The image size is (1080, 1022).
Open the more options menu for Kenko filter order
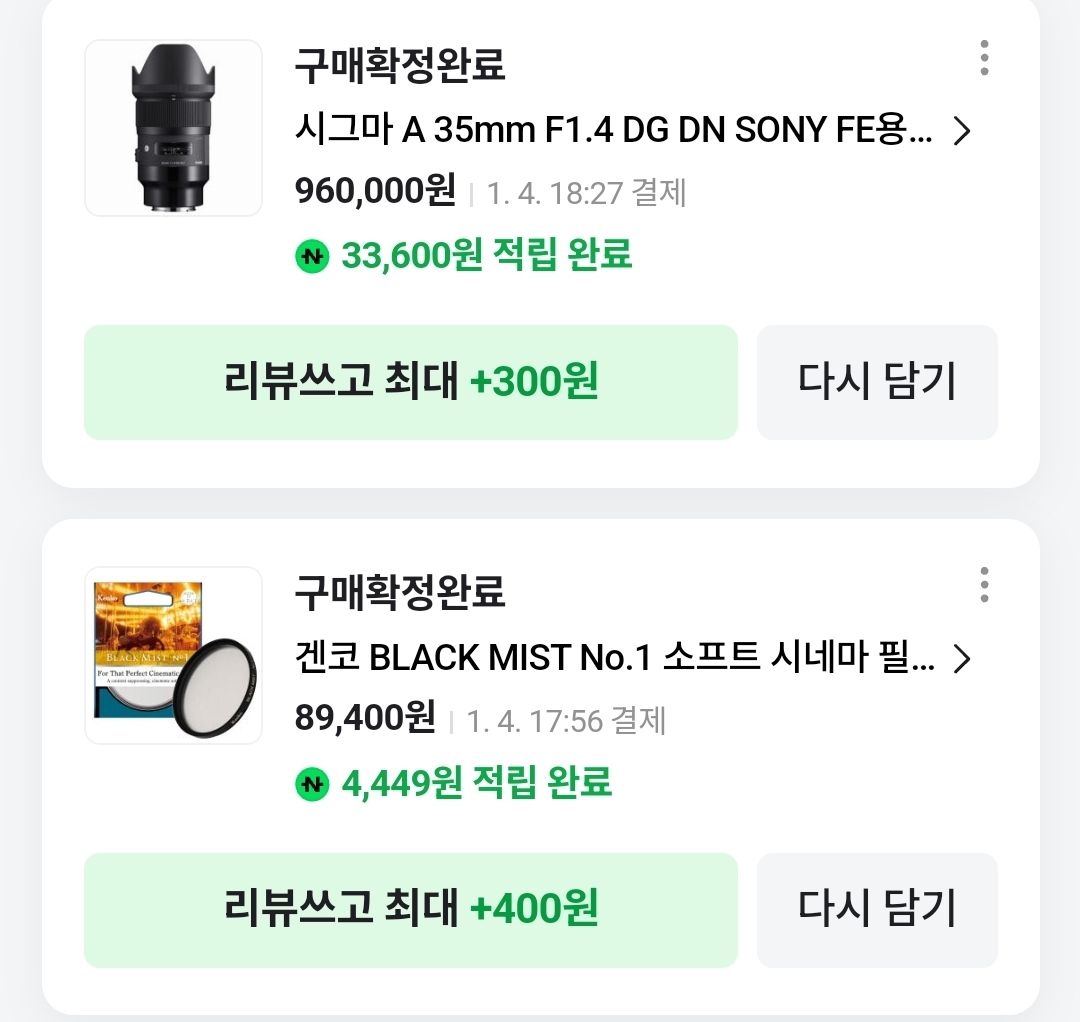point(984,585)
